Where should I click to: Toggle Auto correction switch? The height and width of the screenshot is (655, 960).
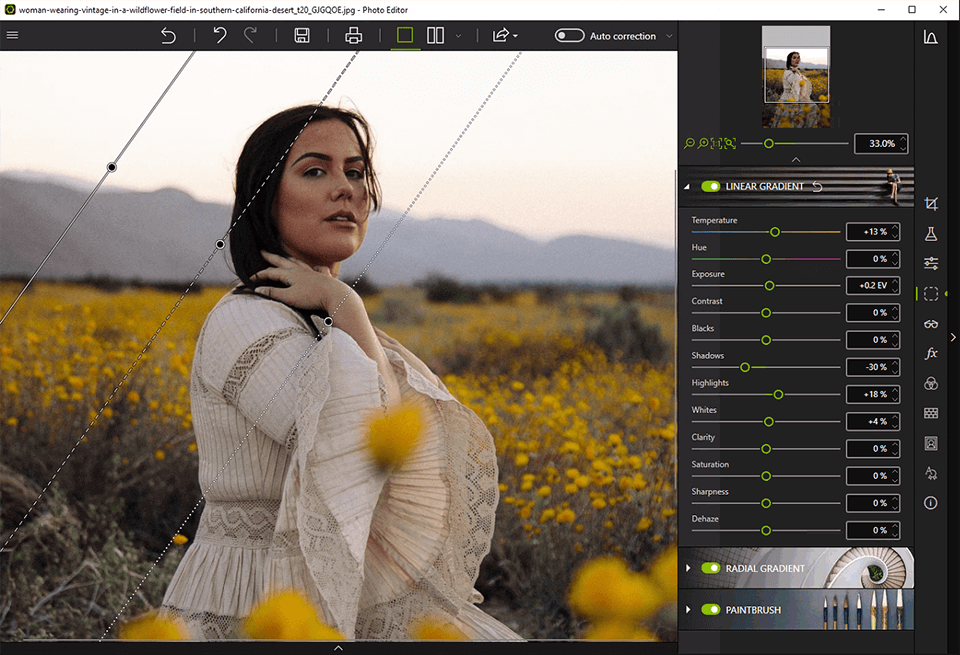[x=569, y=35]
